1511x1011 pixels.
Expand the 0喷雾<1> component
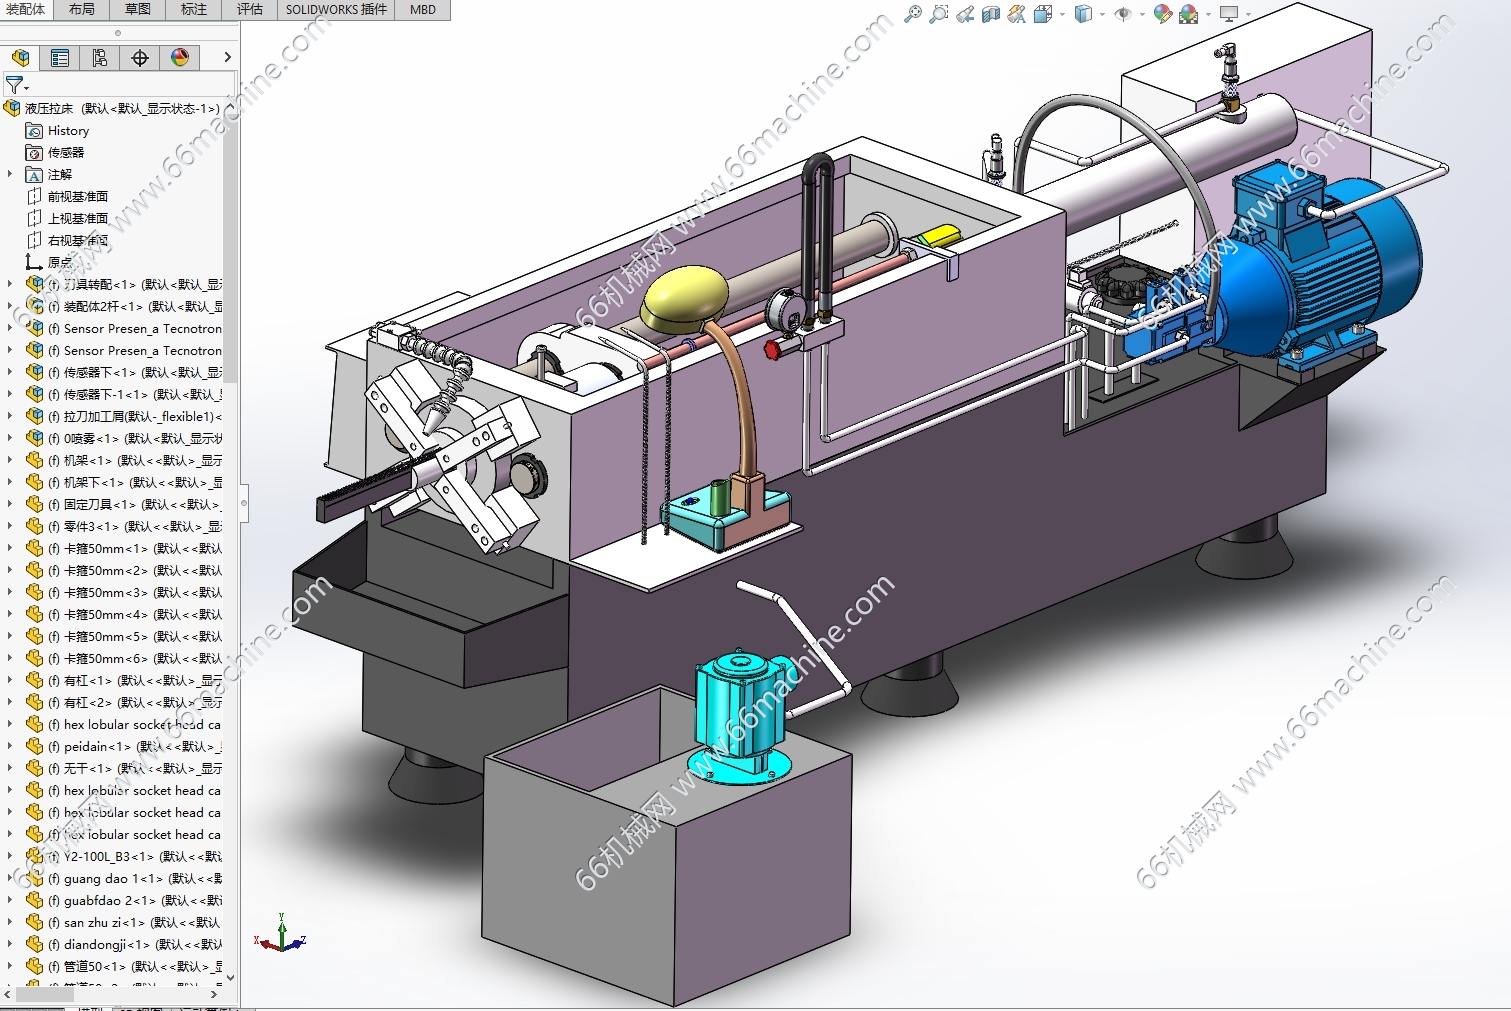[10, 438]
